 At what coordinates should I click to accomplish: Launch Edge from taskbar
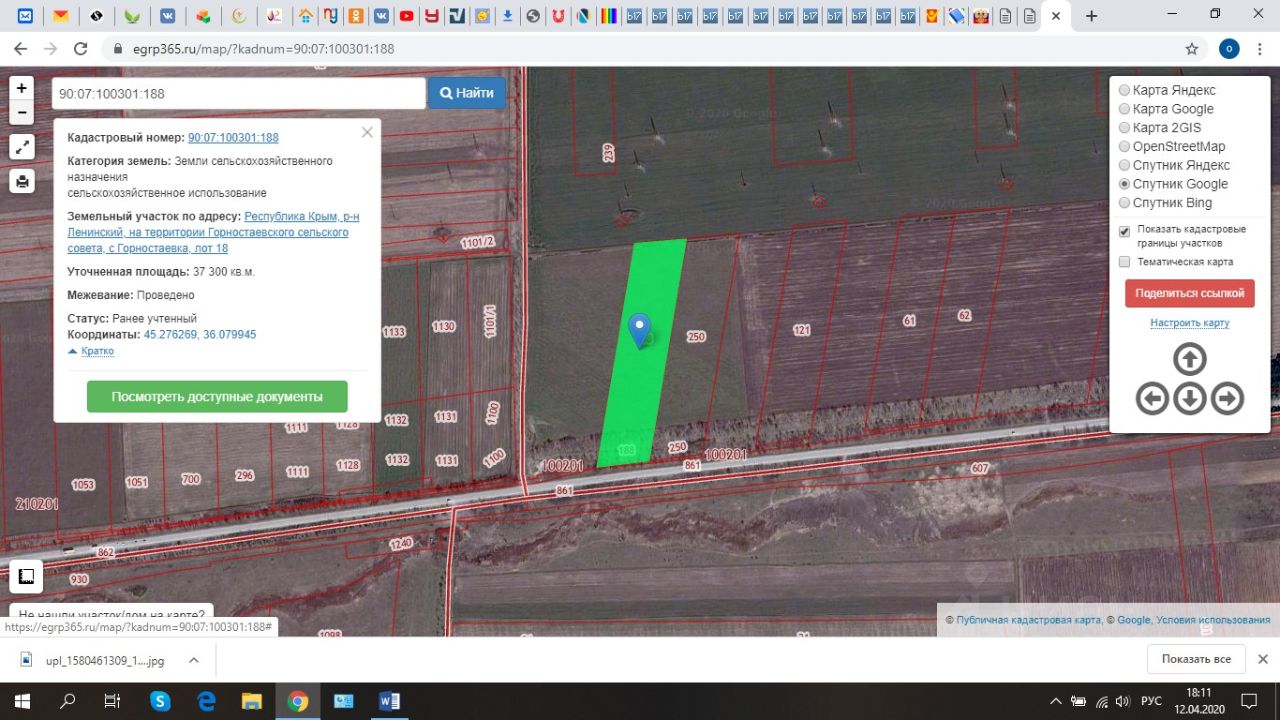[x=206, y=700]
